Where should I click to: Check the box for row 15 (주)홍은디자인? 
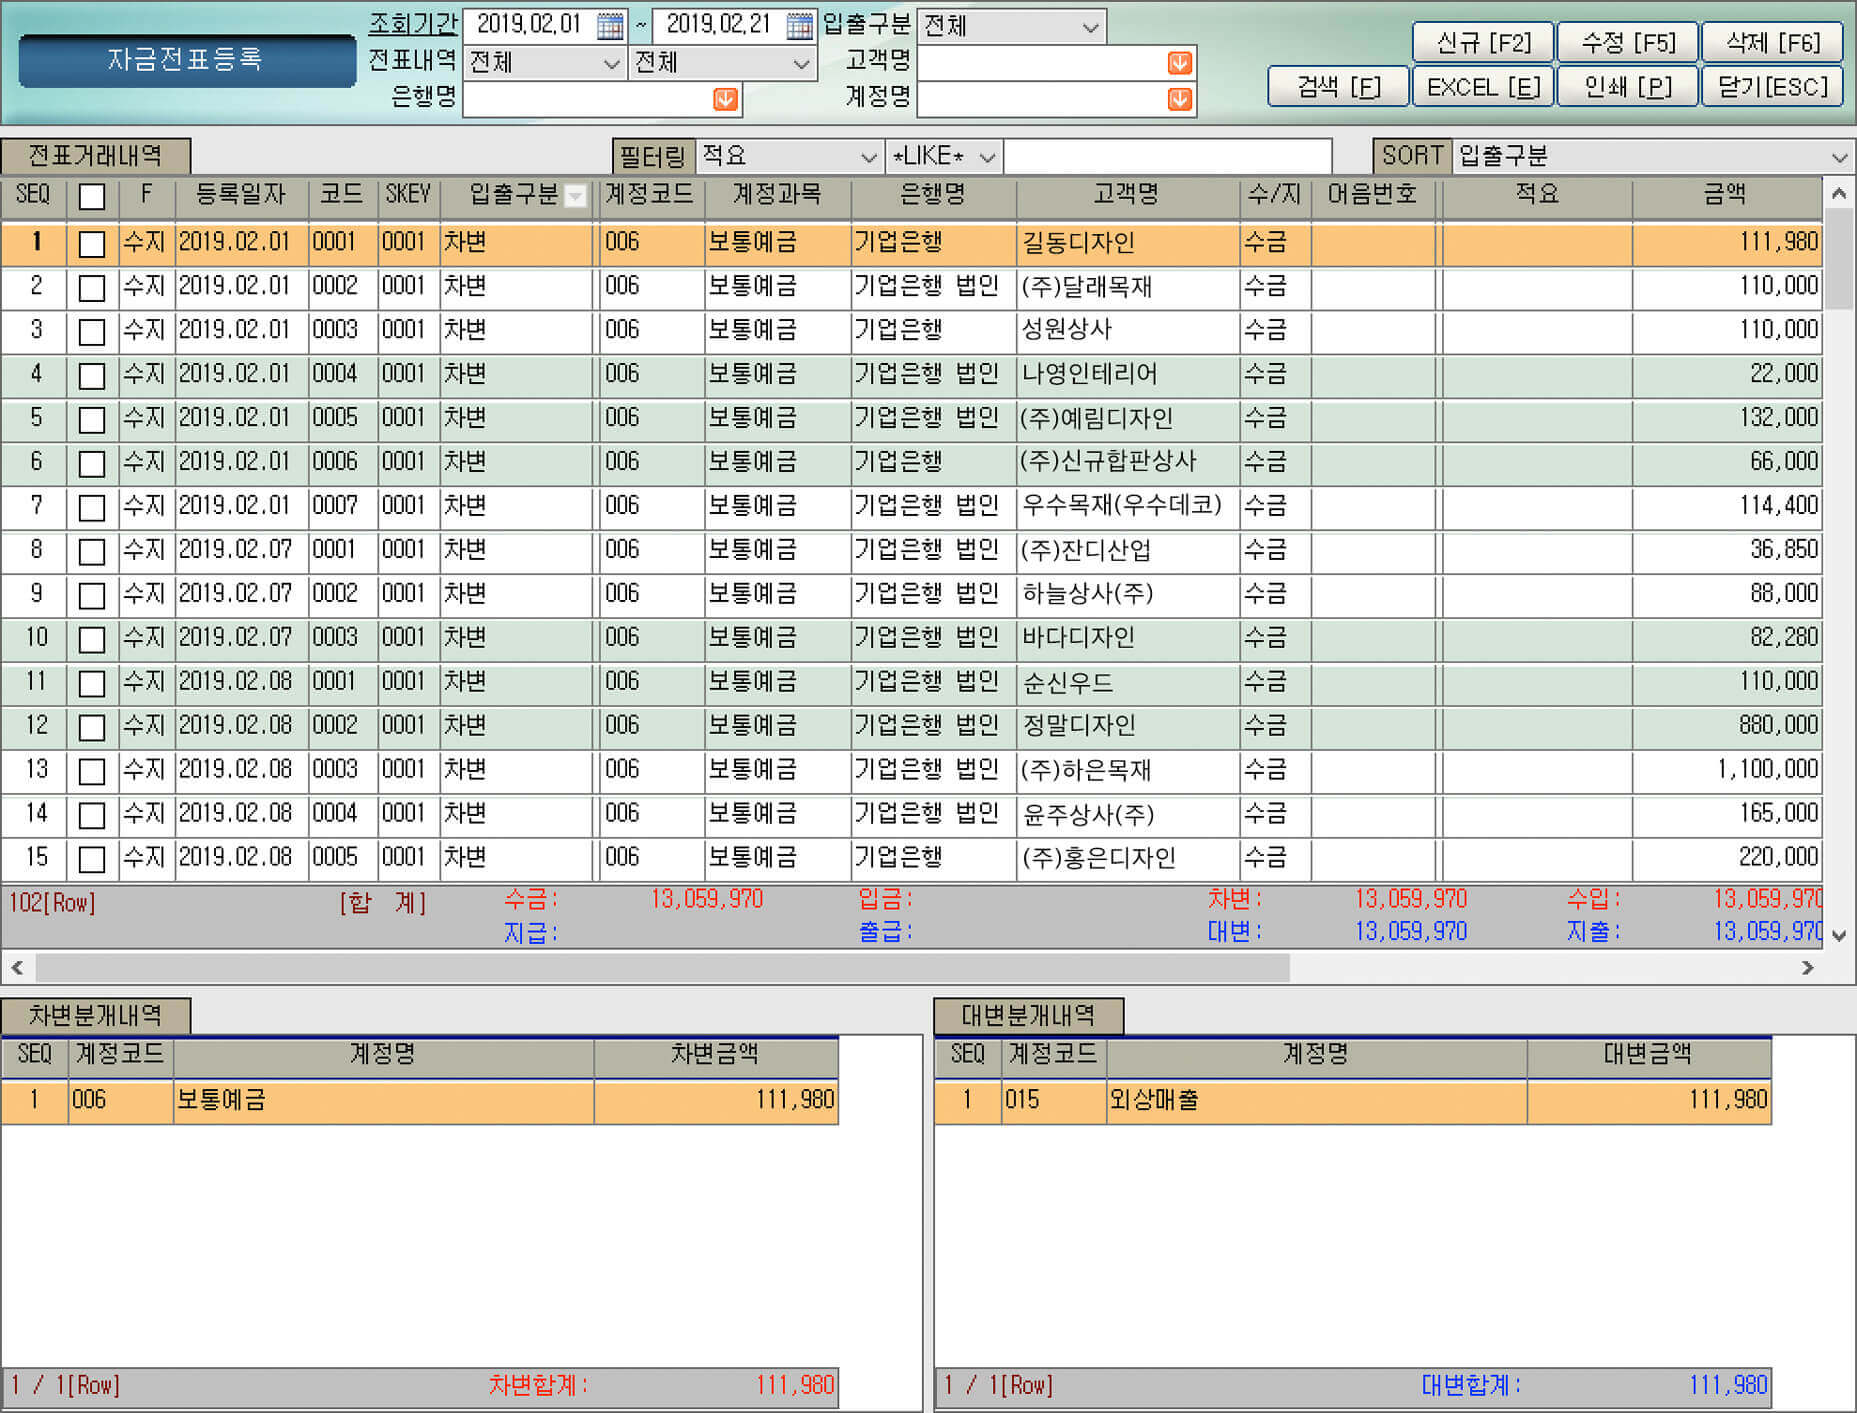[92, 859]
